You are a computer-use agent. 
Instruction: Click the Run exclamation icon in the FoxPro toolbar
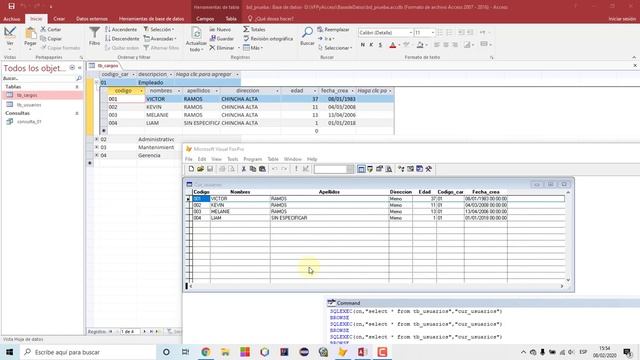[x=296, y=169]
